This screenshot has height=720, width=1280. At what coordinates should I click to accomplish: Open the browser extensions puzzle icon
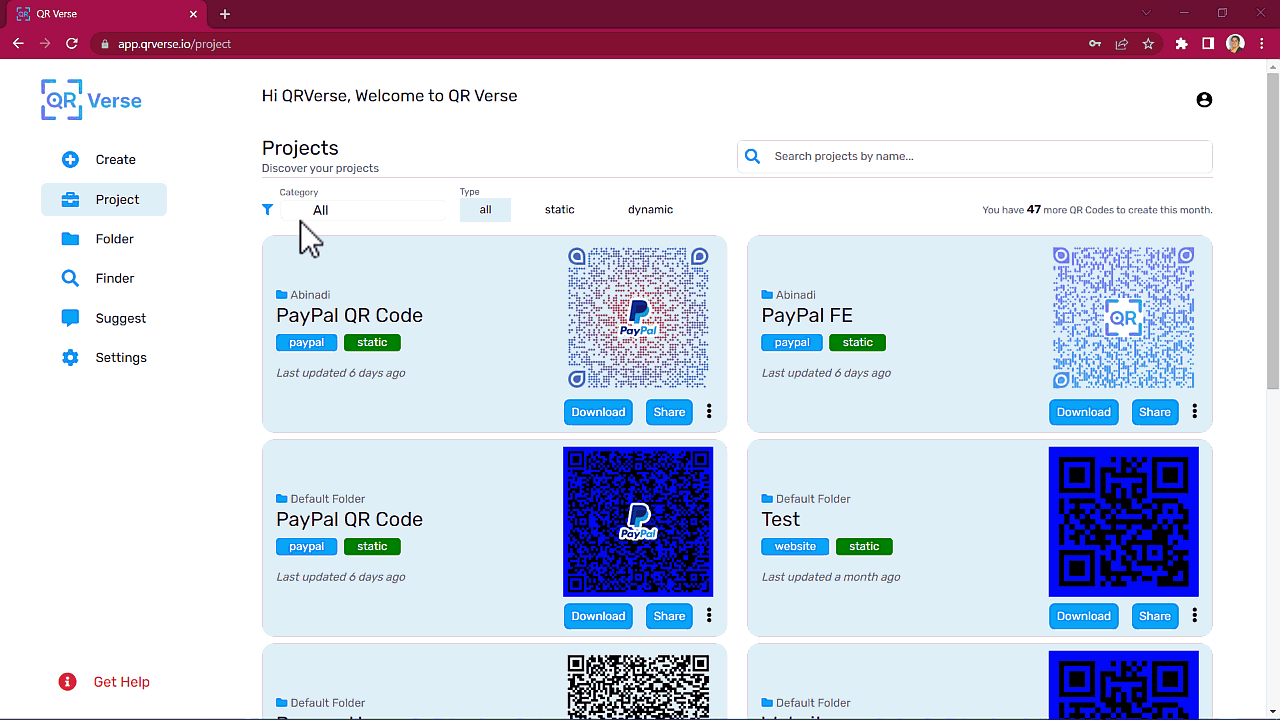pos(1182,44)
